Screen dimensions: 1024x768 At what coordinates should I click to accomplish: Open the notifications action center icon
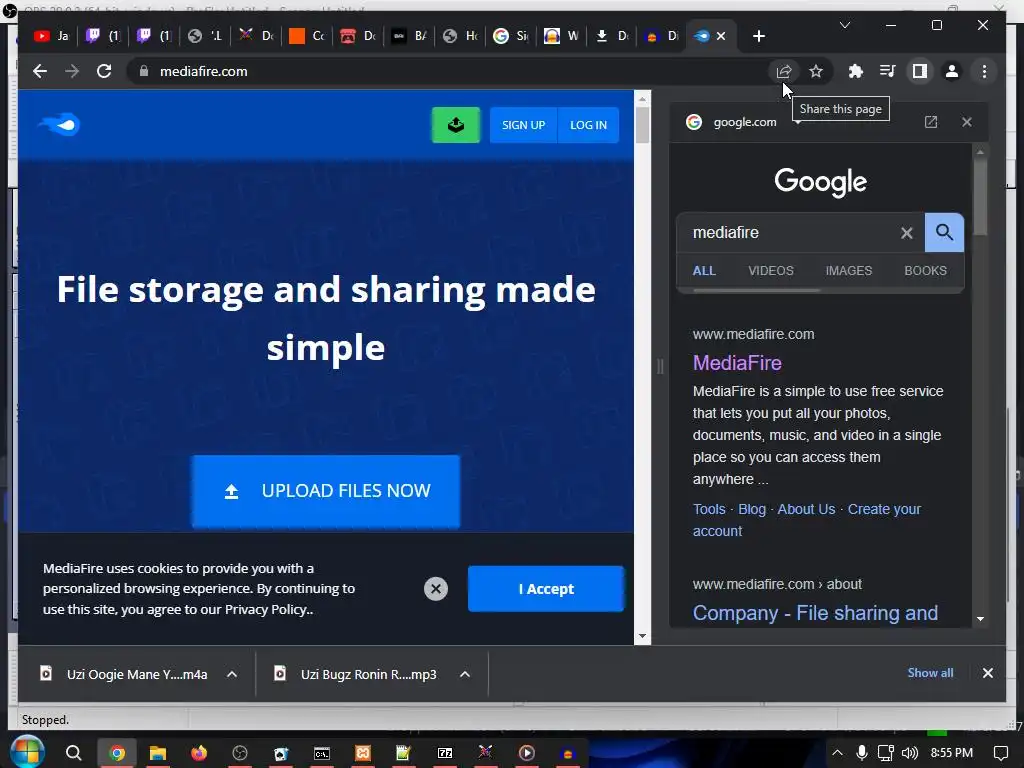pyautogui.click(x=1000, y=753)
